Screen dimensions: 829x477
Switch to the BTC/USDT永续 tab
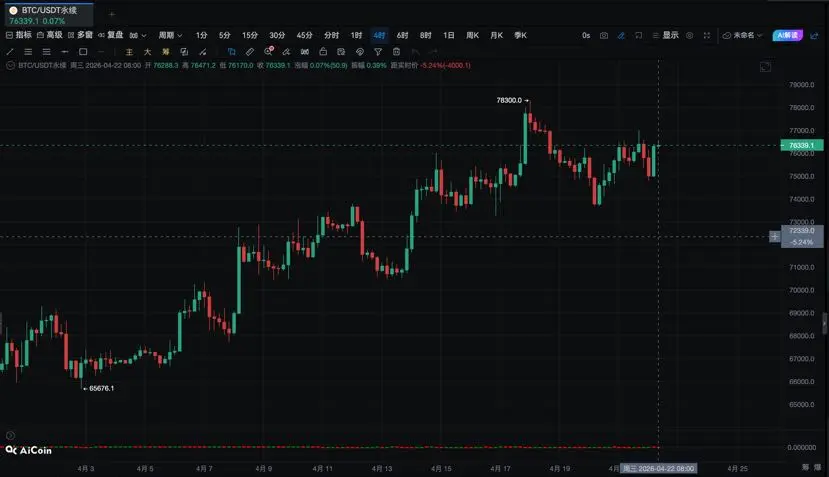click(49, 15)
